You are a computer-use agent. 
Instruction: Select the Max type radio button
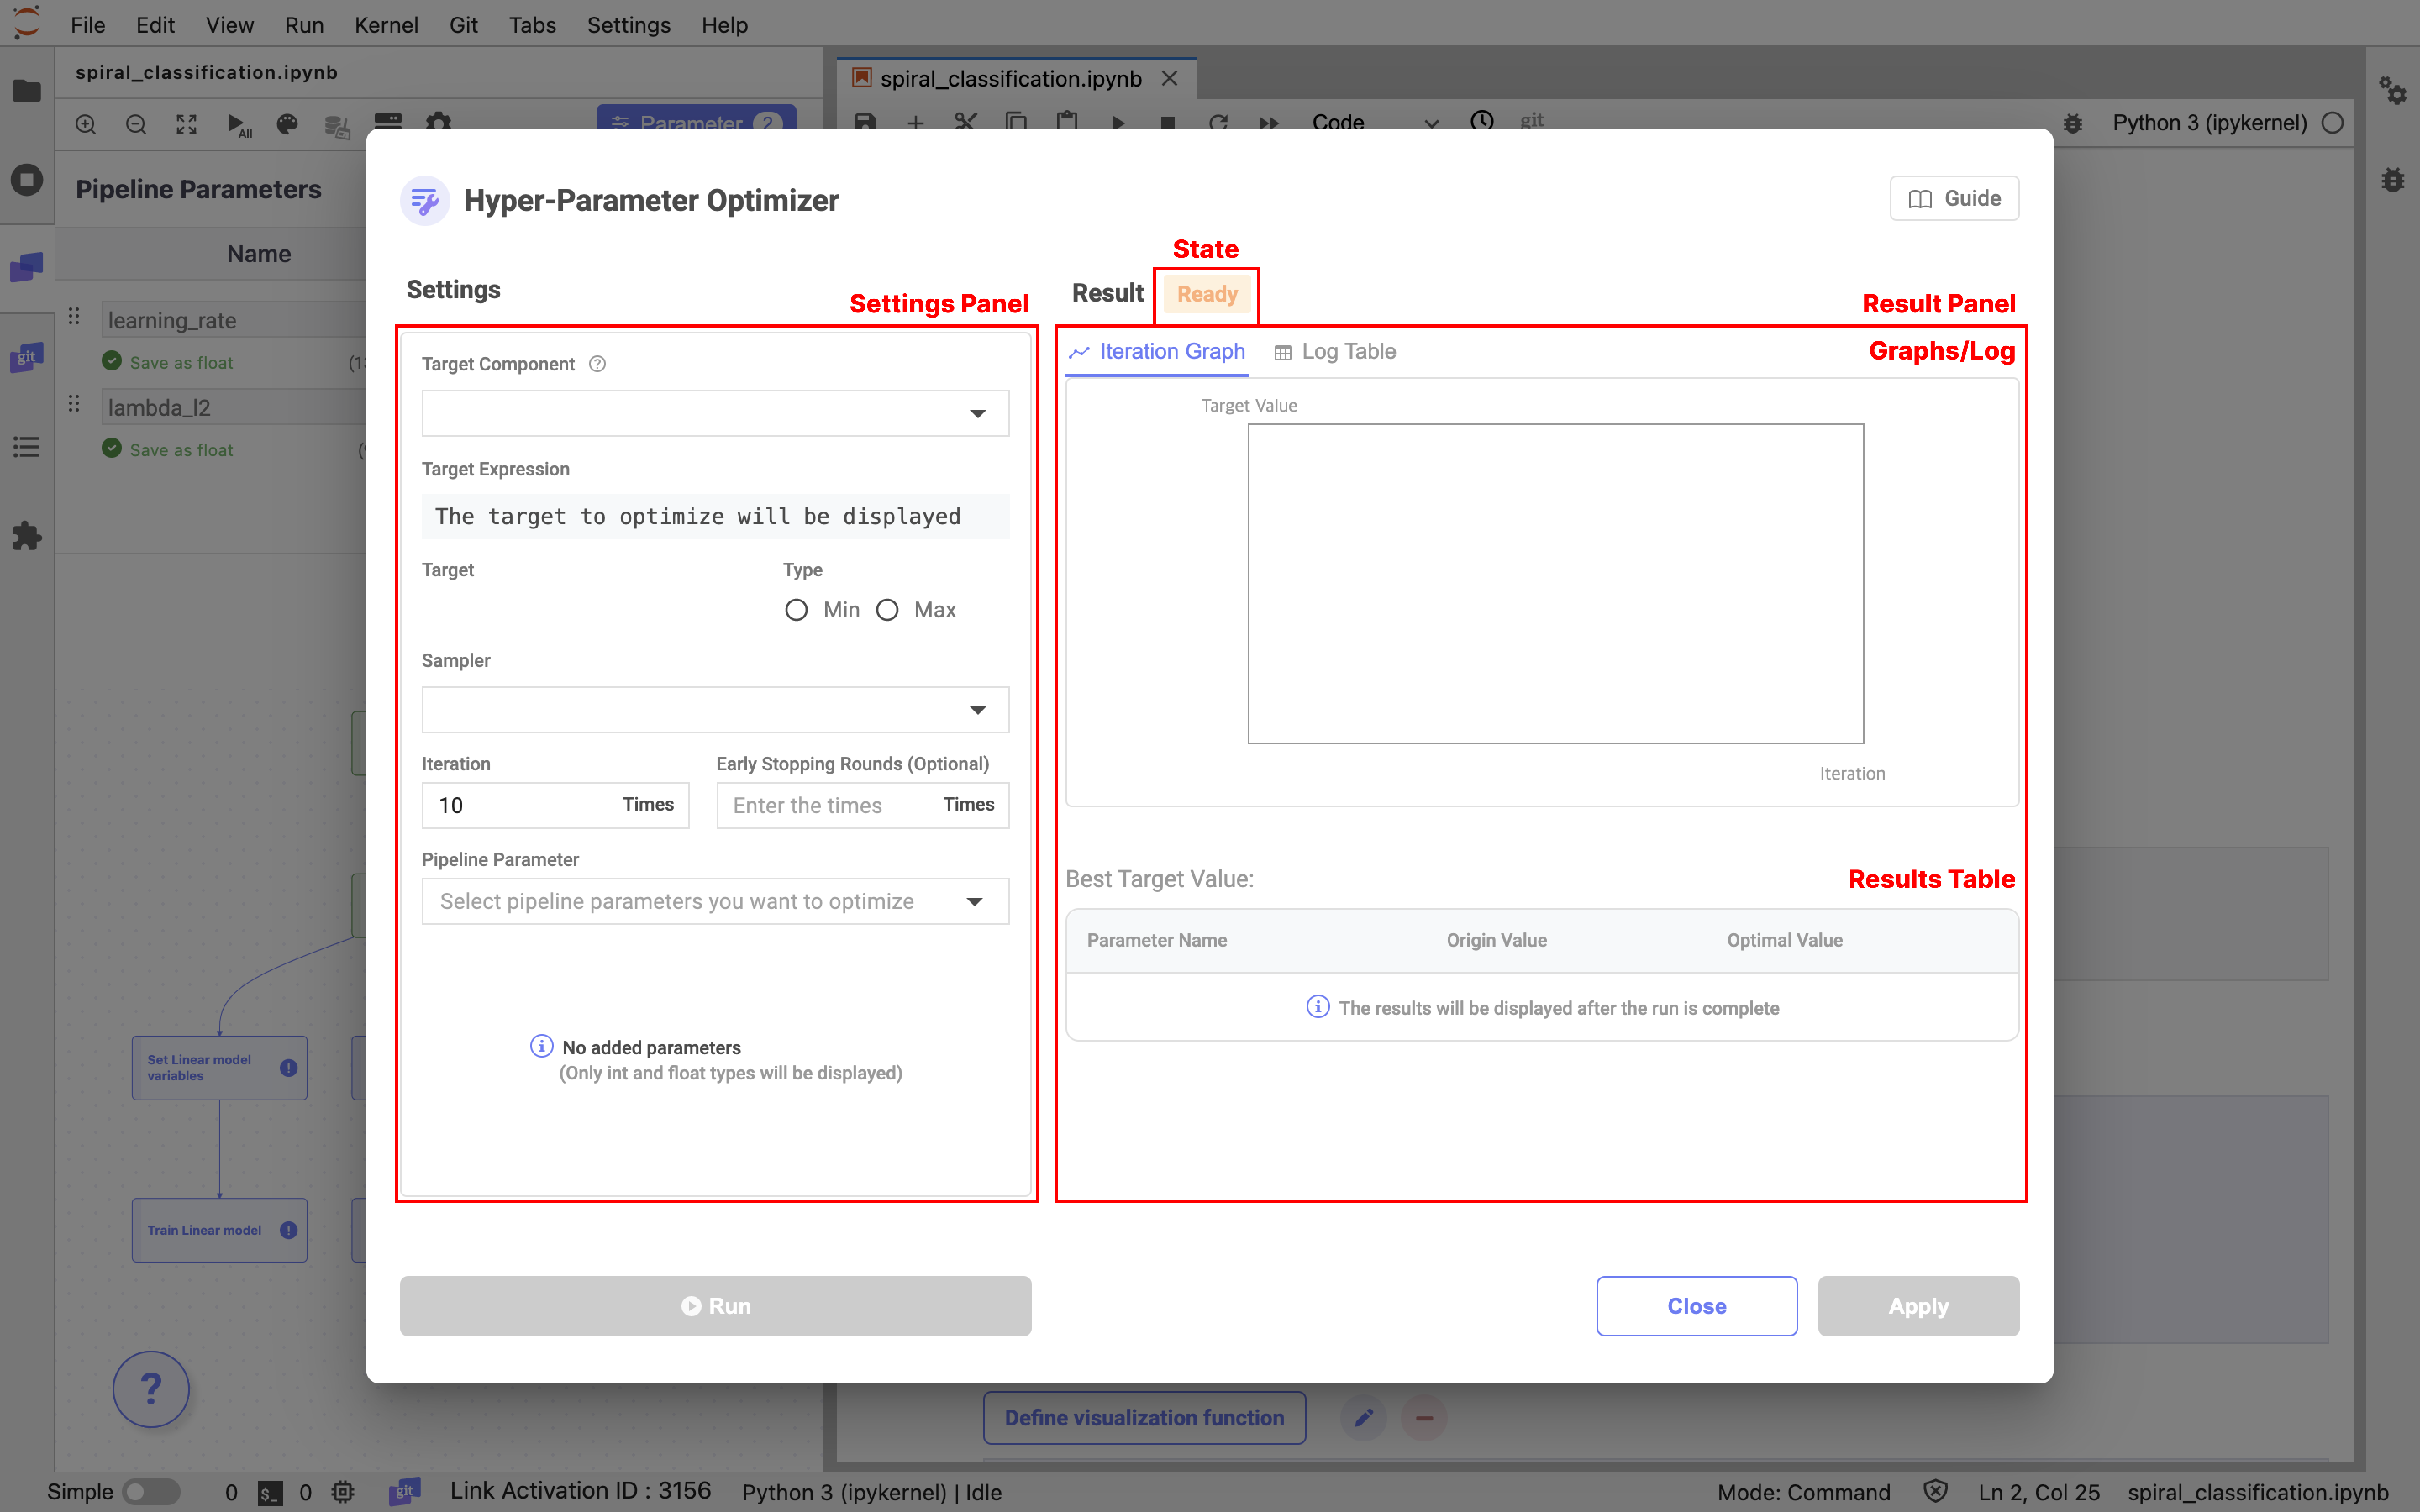click(887, 610)
